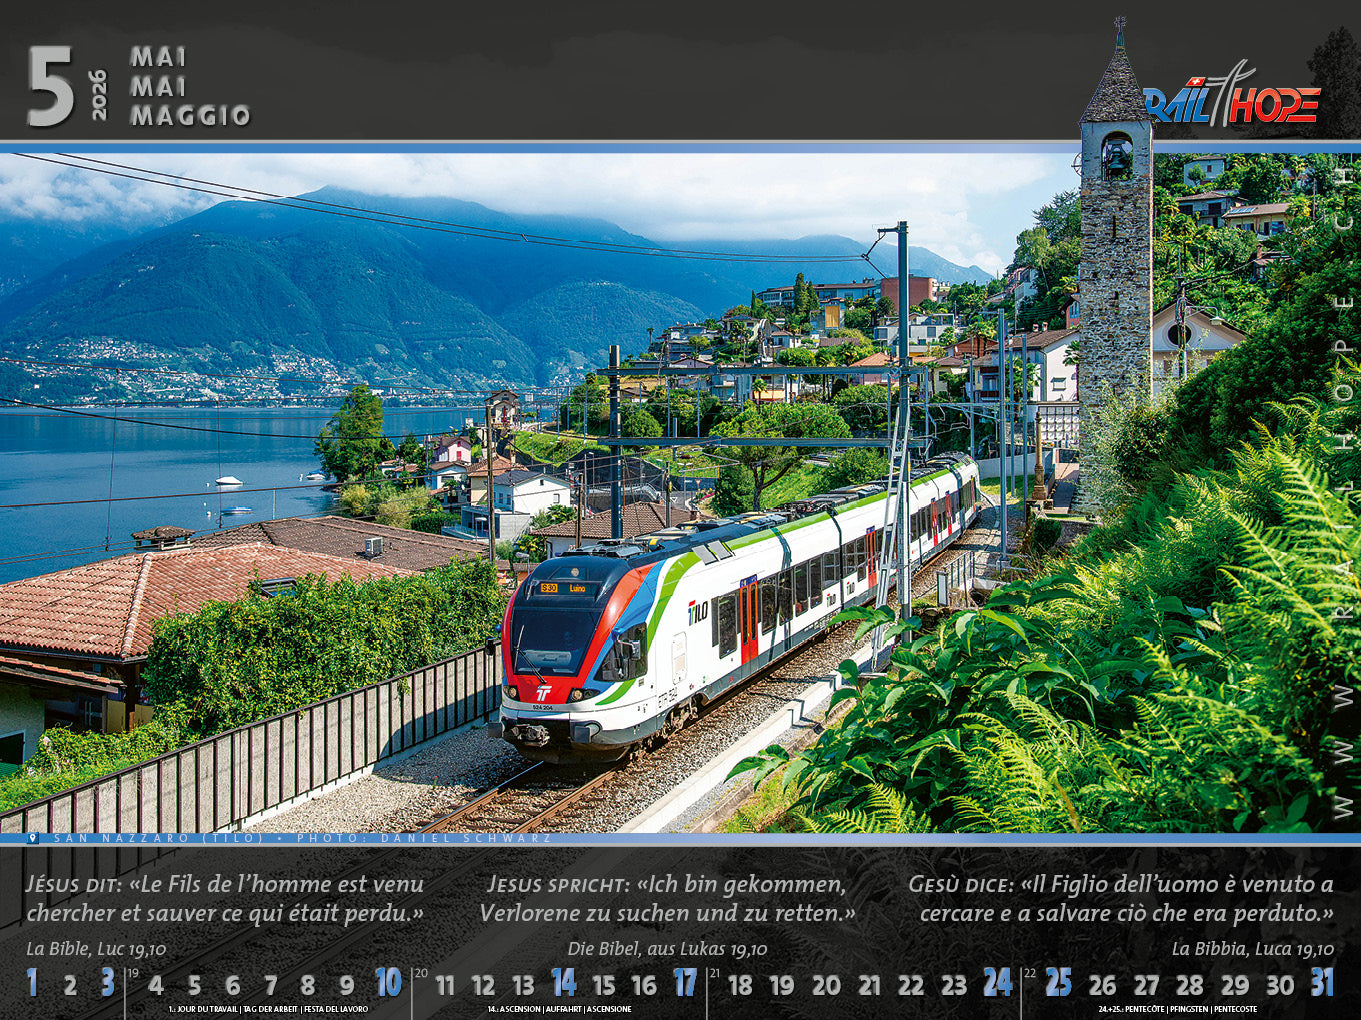This screenshot has width=1361, height=1020.
Task: Click the German verse reference Lukas 19,10
Action: [x=667, y=949]
